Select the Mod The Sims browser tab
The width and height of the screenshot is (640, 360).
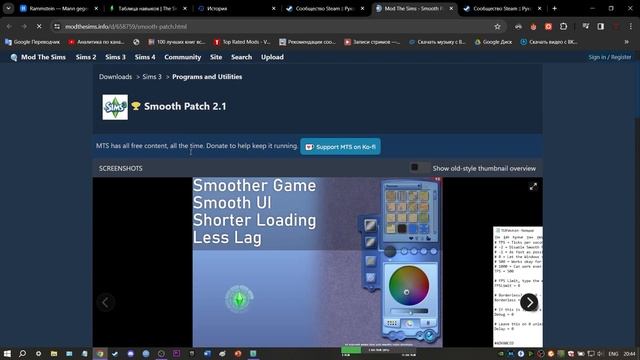click(414, 8)
